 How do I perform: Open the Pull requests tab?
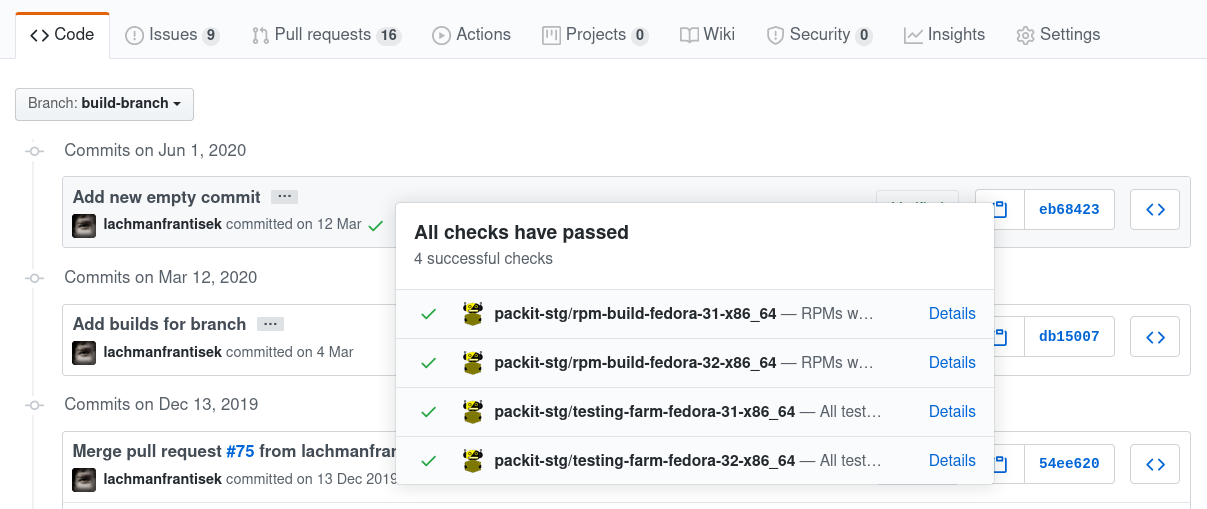[326, 35]
